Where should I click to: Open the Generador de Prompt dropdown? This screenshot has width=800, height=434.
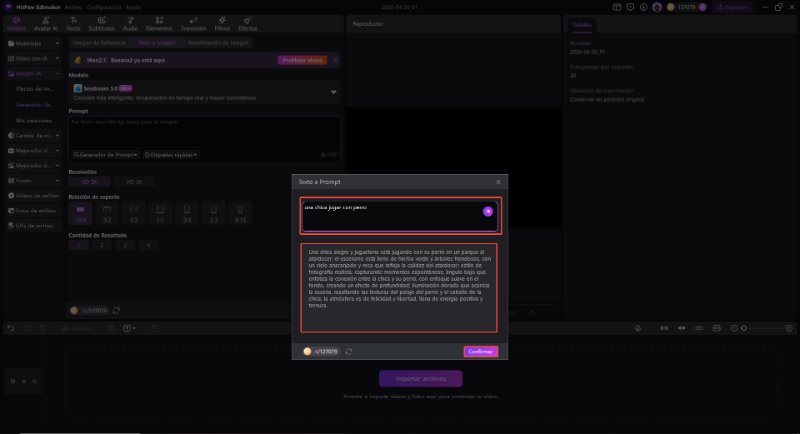(x=105, y=154)
